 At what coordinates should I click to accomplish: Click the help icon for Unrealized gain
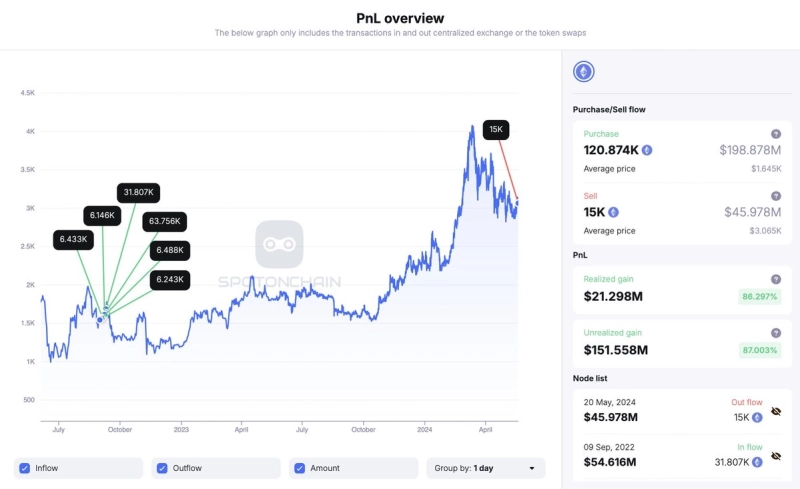[776, 333]
